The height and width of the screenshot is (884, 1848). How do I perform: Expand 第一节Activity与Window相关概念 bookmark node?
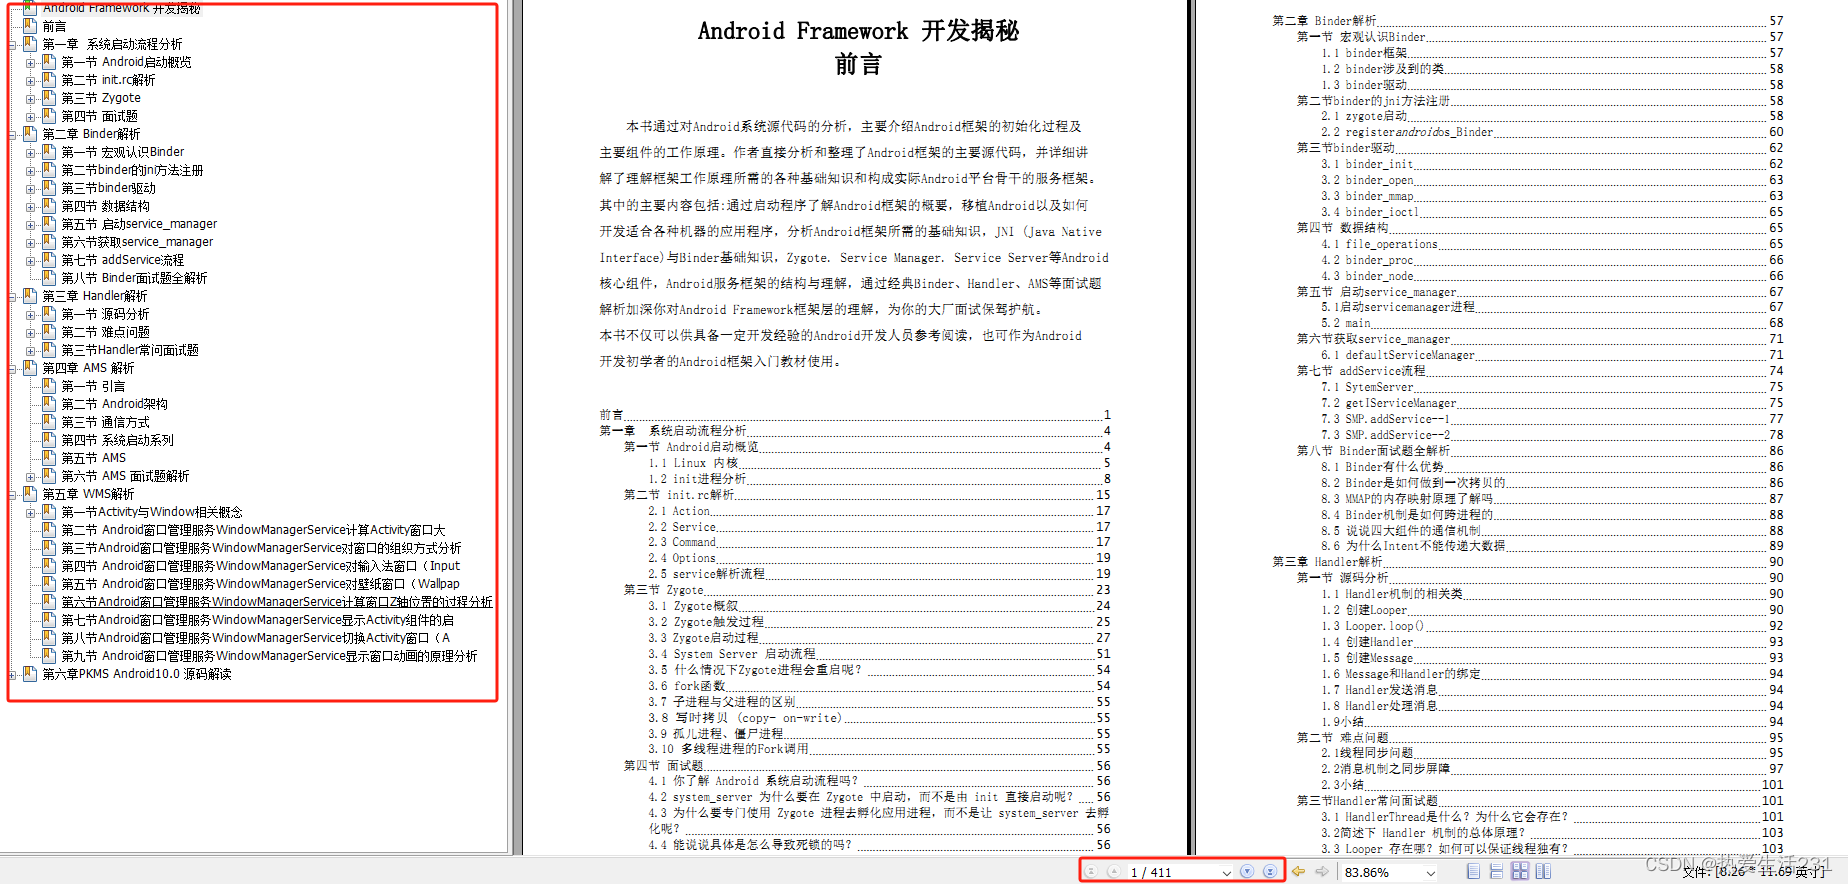point(31,513)
